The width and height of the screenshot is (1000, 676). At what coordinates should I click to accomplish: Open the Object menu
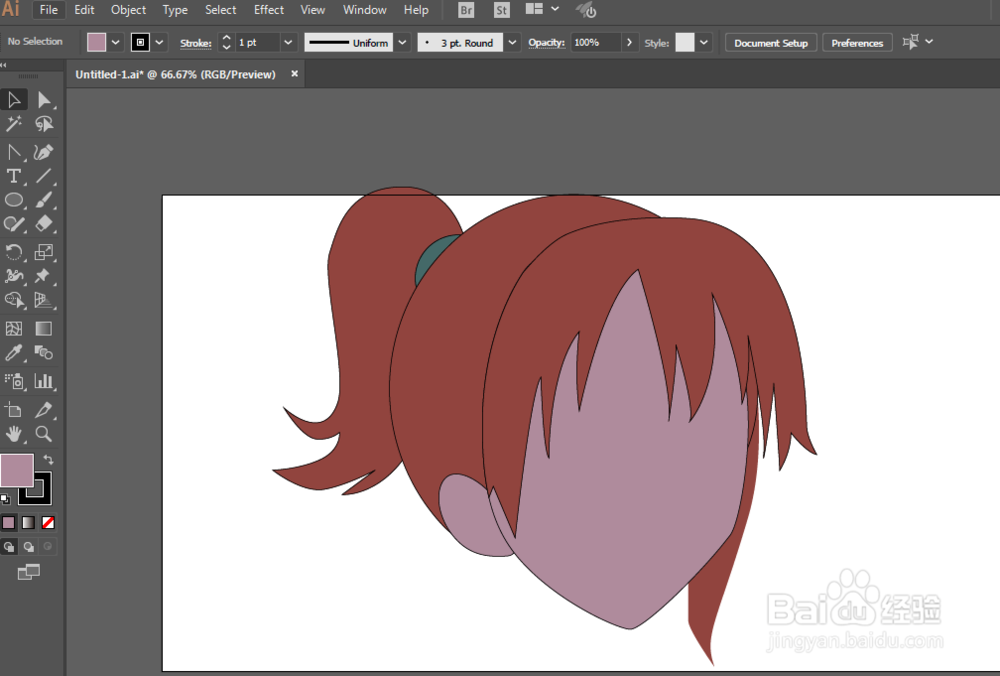tap(128, 10)
